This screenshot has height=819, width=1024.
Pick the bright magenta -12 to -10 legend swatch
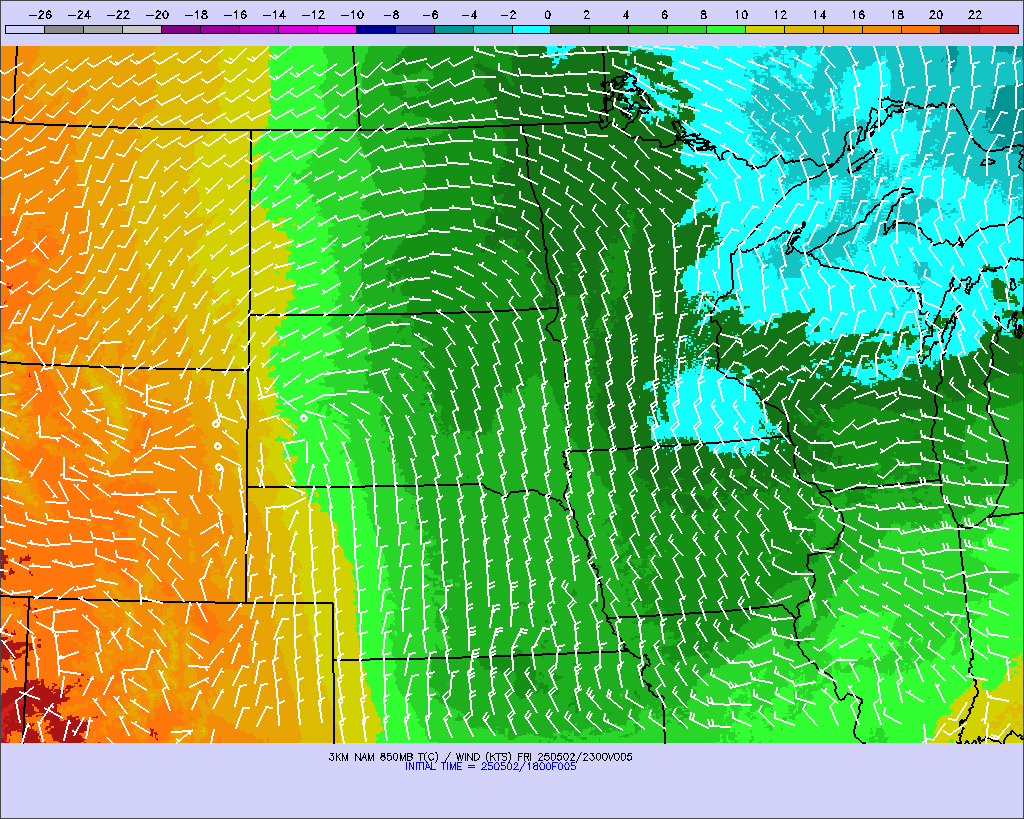pyautogui.click(x=337, y=29)
